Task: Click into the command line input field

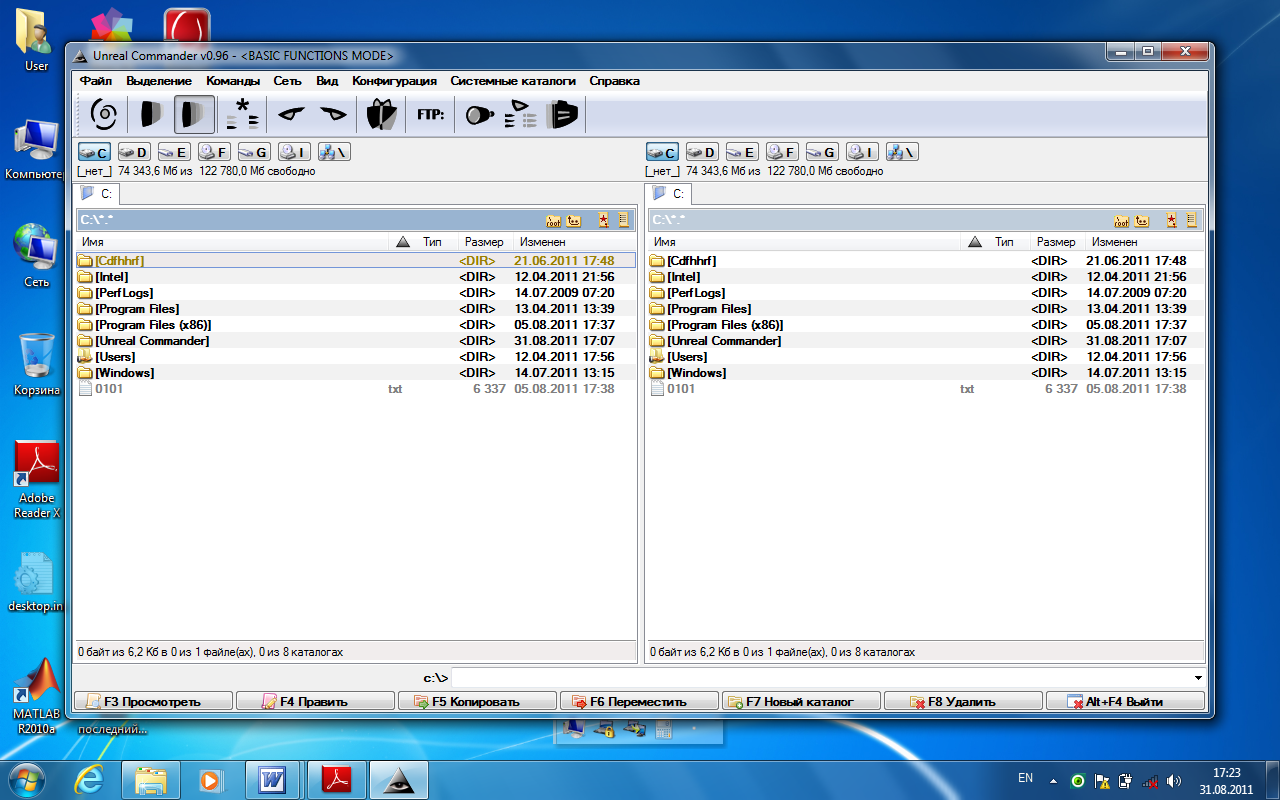Action: point(821,678)
